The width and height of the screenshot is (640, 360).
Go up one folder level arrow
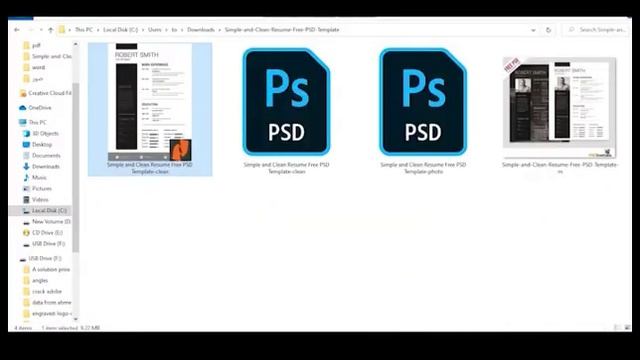(x=51, y=30)
